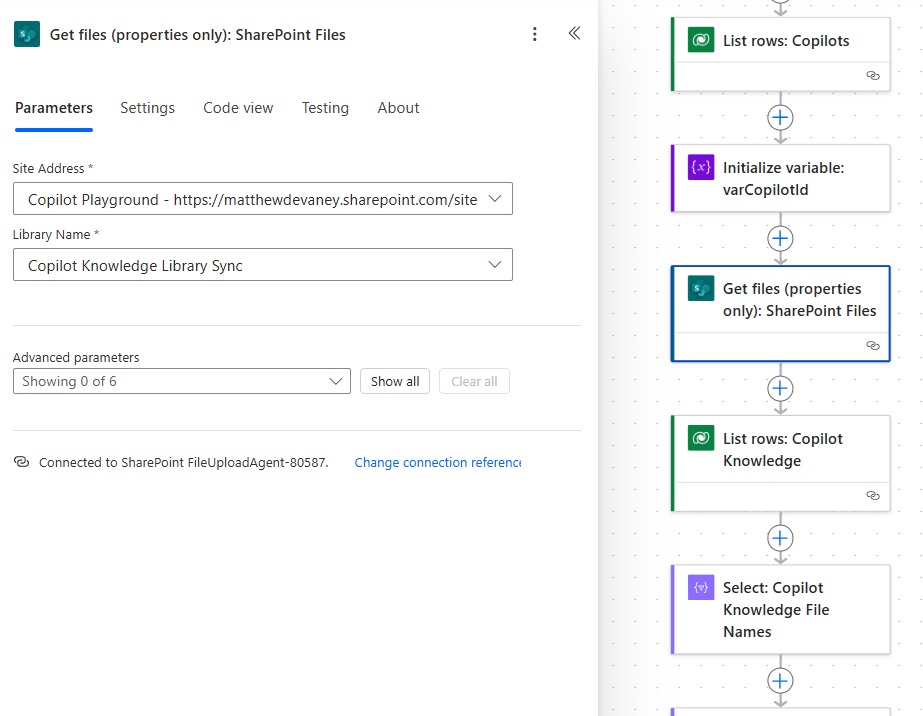This screenshot has height=716, width=923.
Task: Click the connection link icon on List rows: Copilots
Action: pos(873,75)
